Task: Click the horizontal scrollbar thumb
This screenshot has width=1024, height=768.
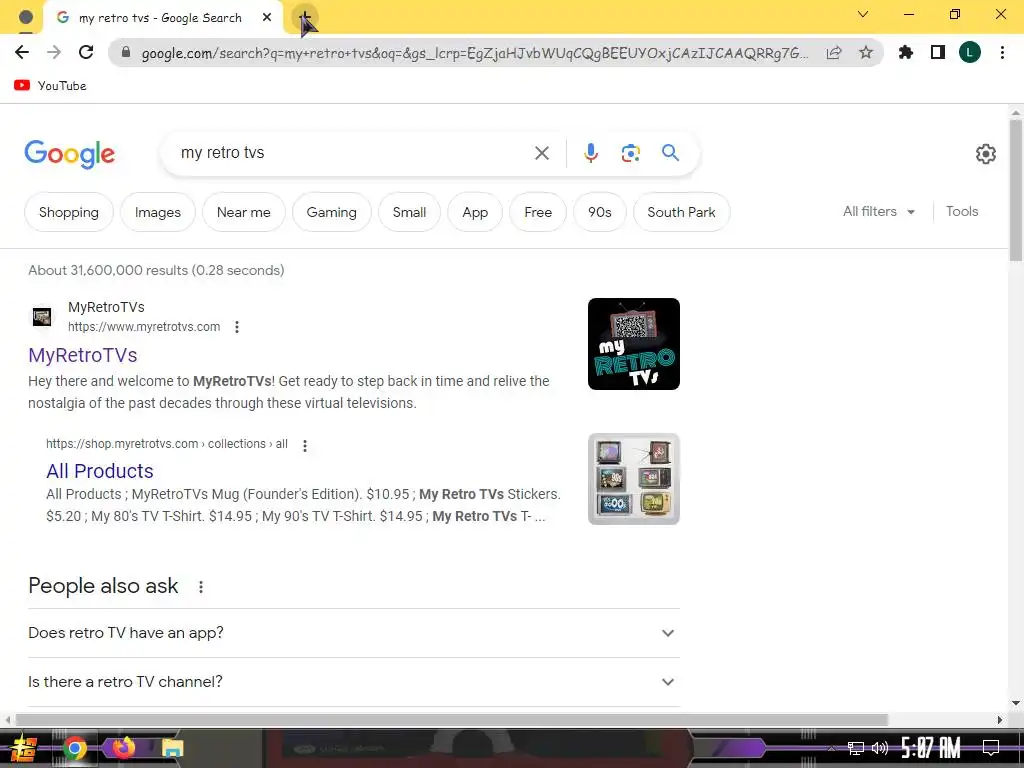Action: 452,720
